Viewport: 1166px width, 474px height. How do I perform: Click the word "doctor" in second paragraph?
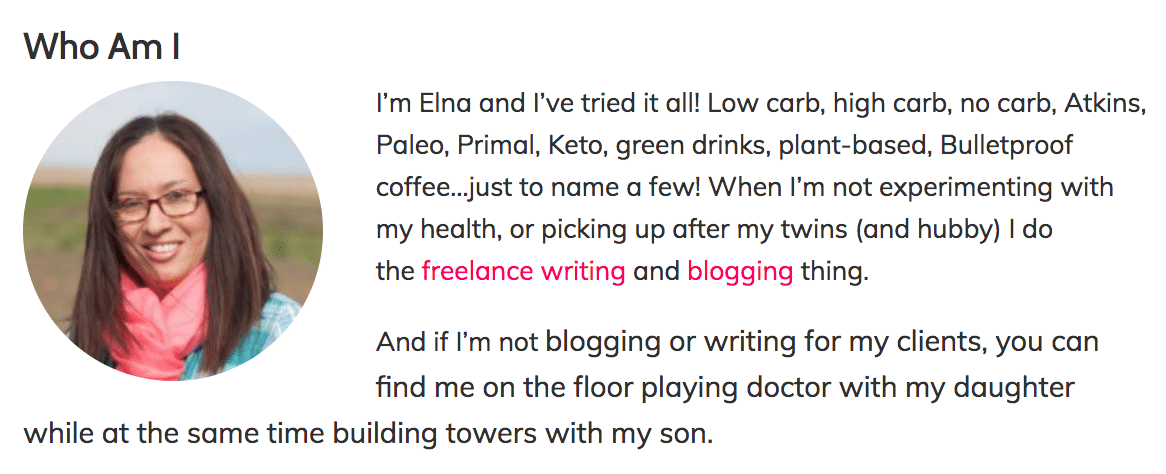coord(774,387)
